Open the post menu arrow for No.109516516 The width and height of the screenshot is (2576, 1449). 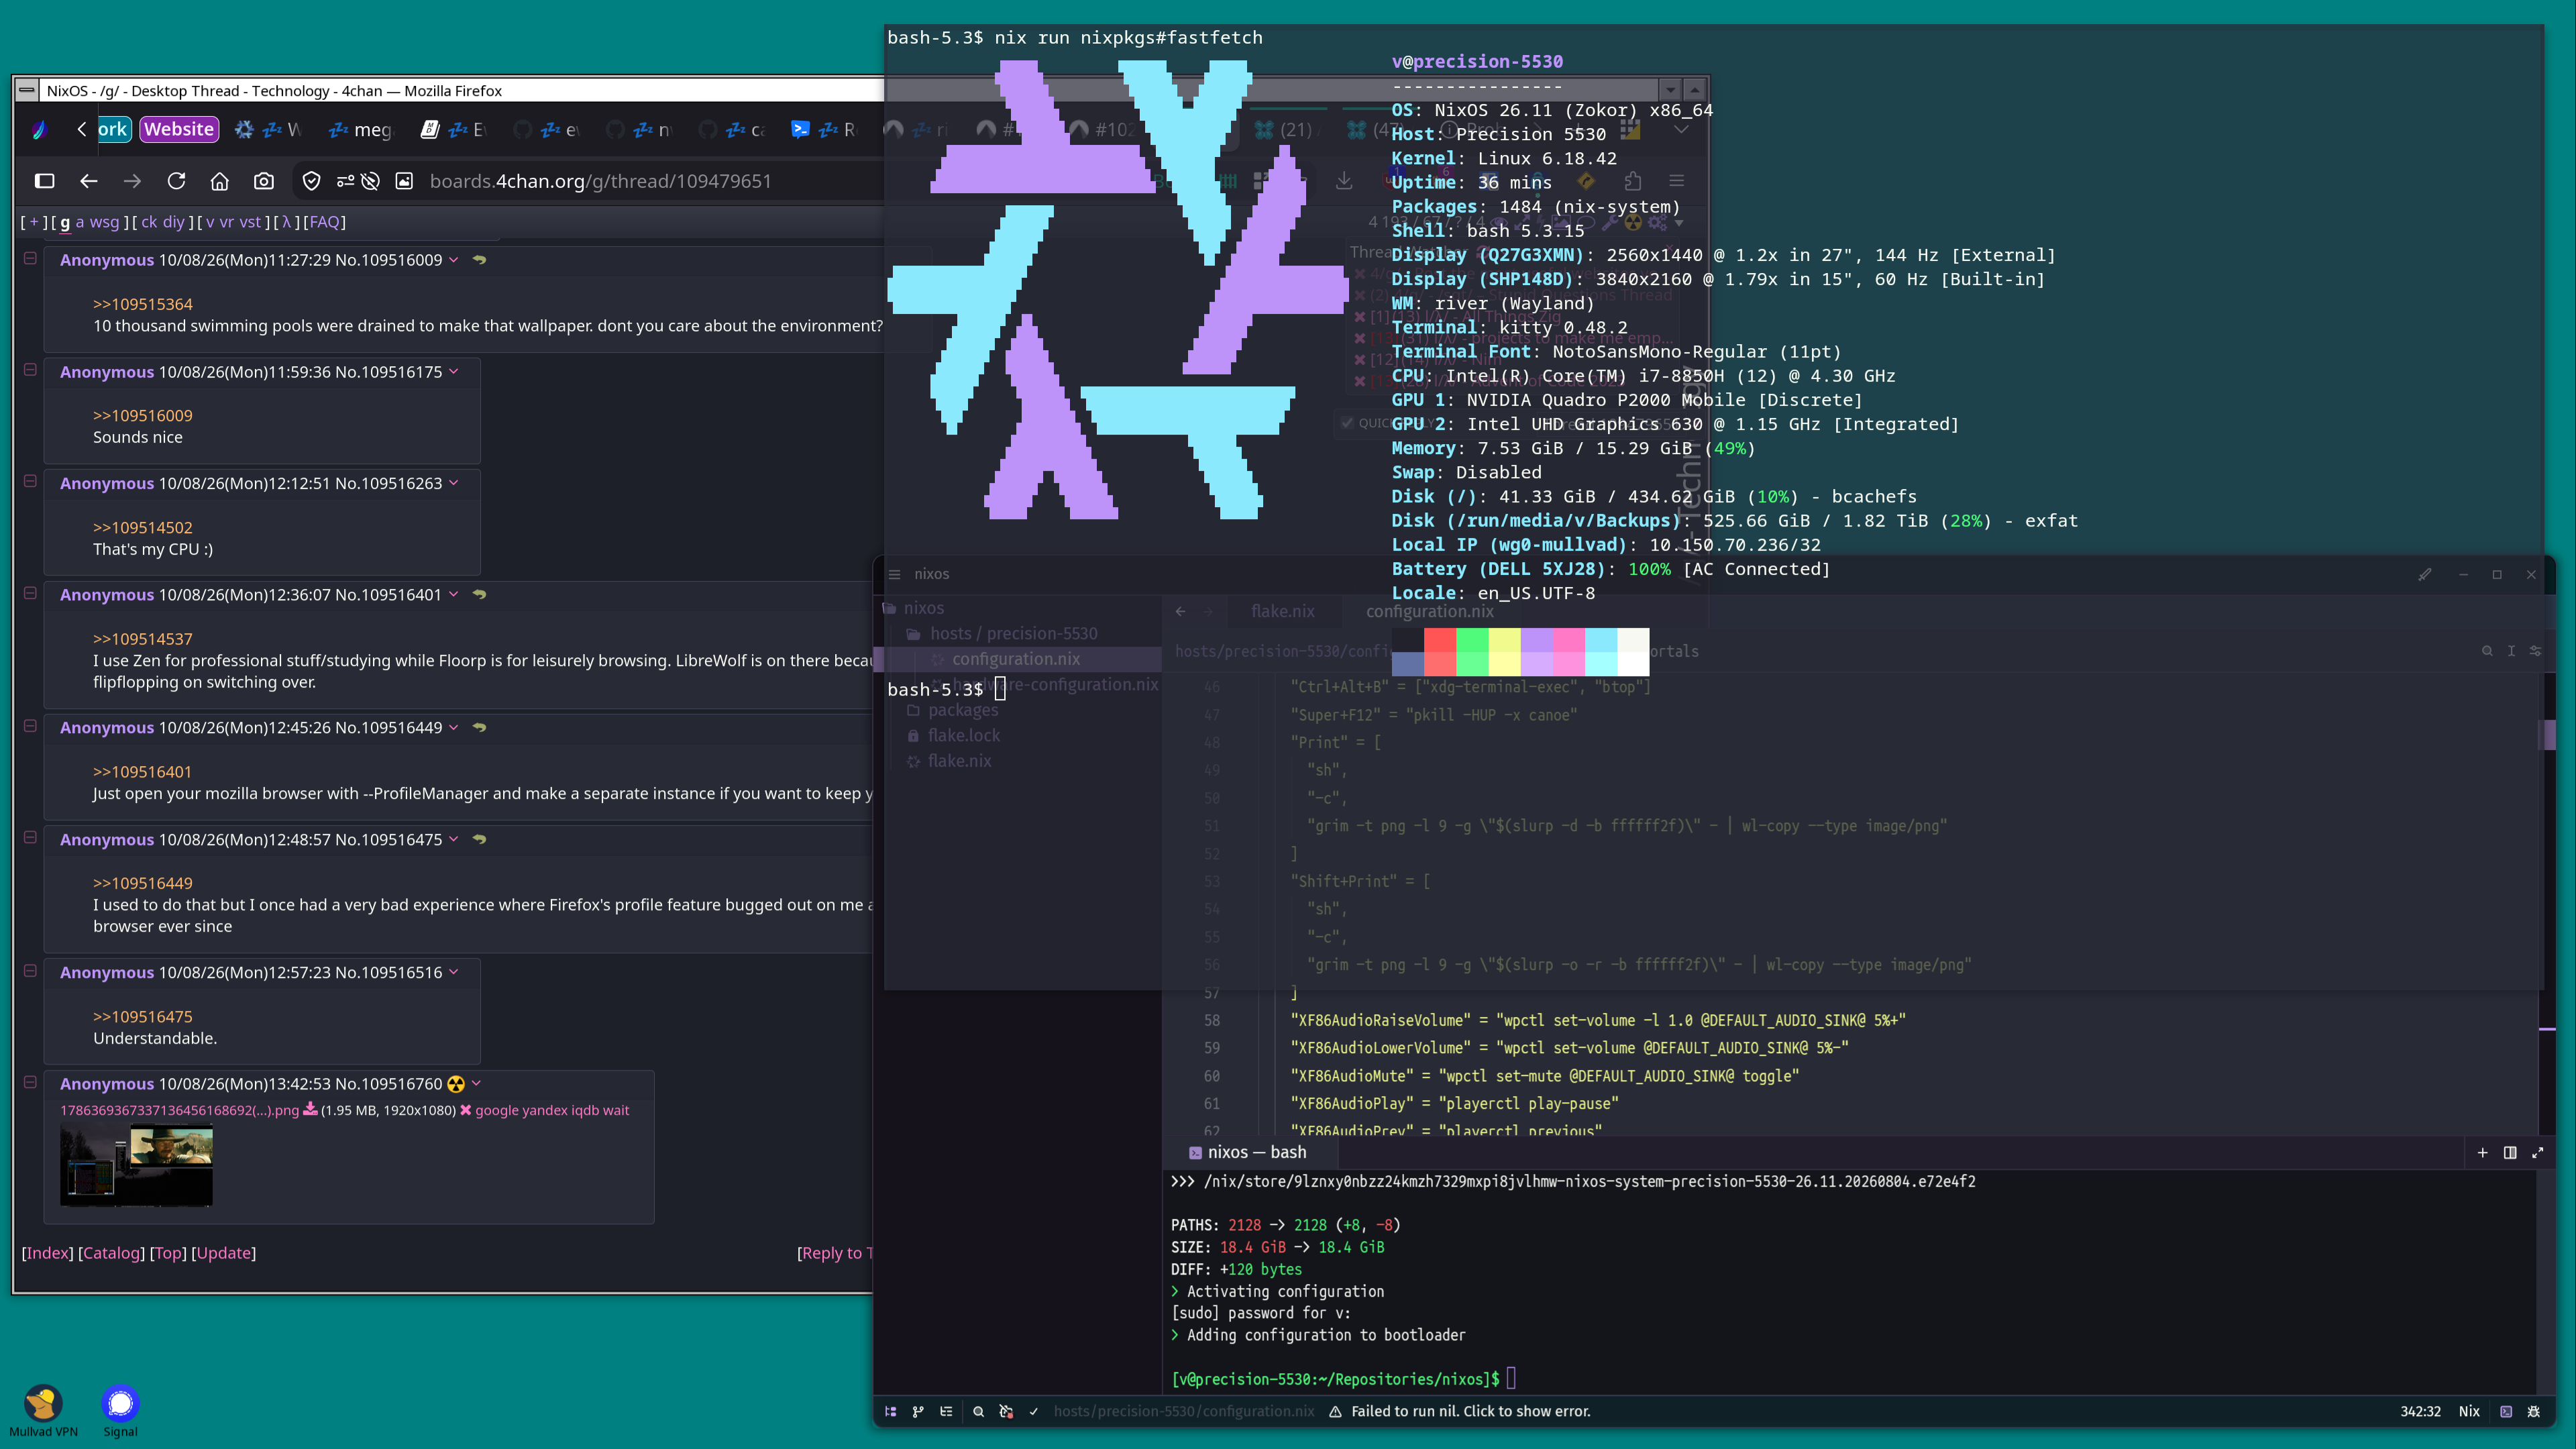[454, 972]
